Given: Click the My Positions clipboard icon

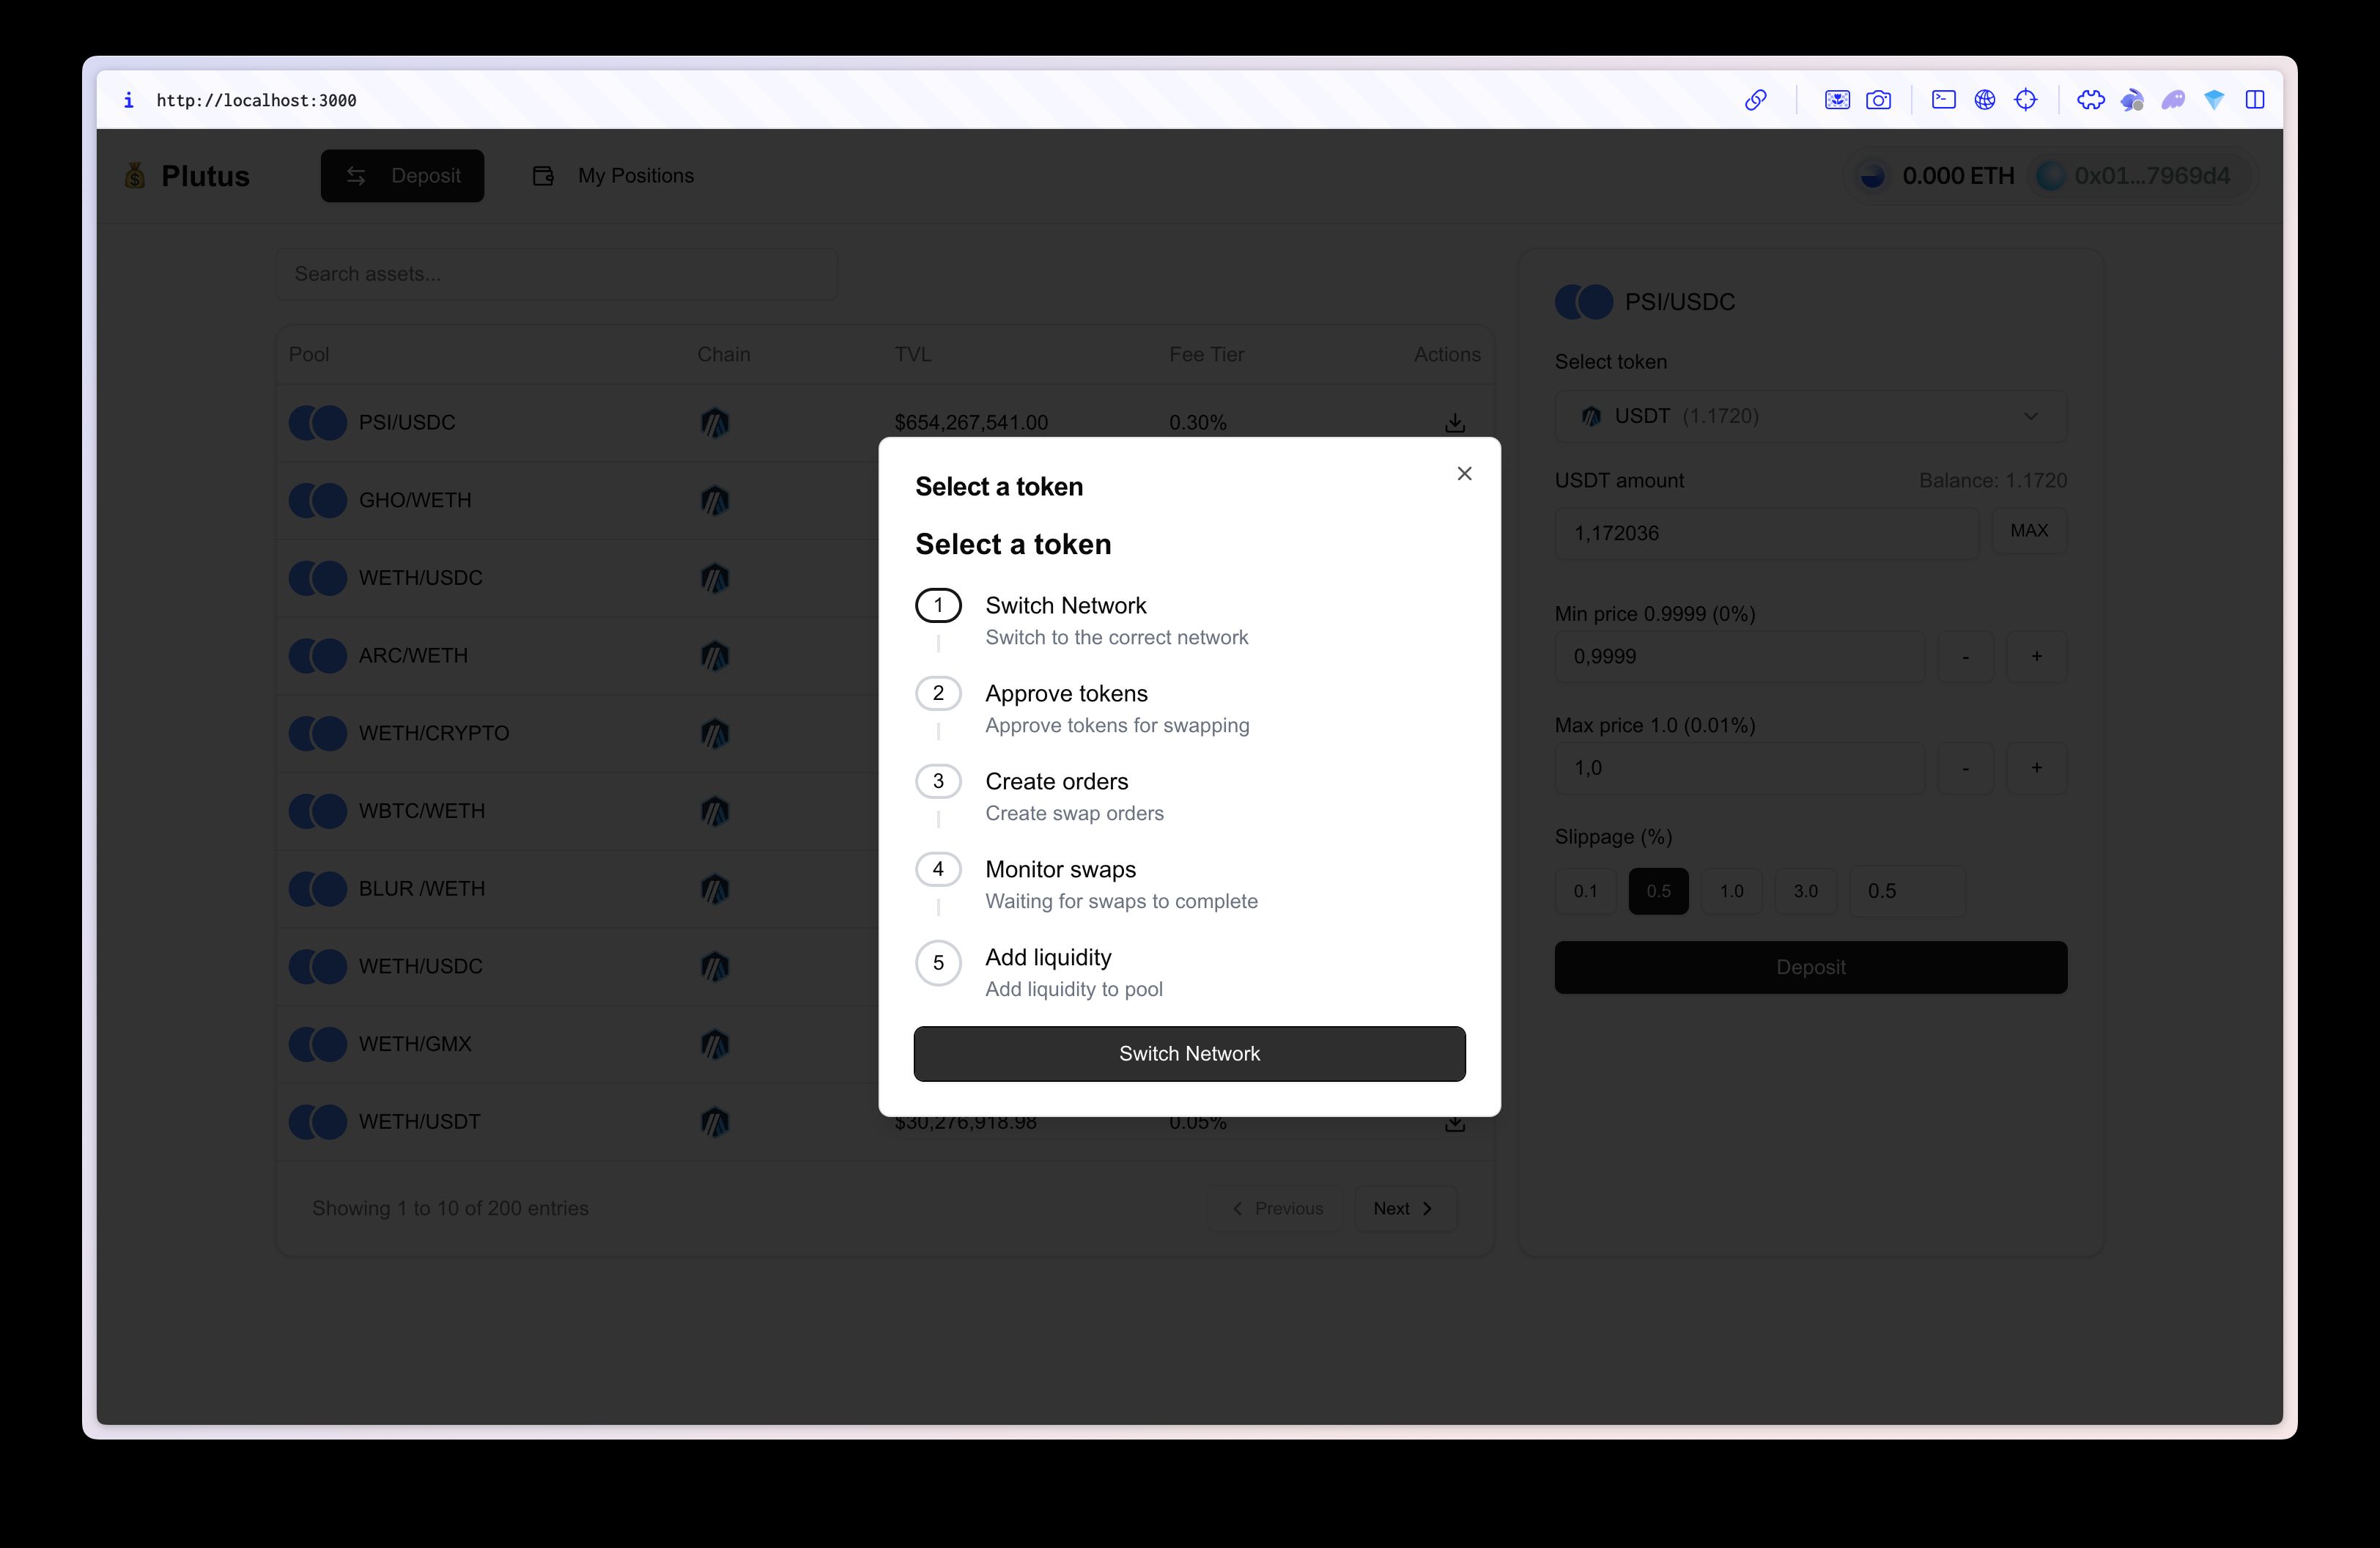Looking at the screenshot, I should (x=543, y=175).
